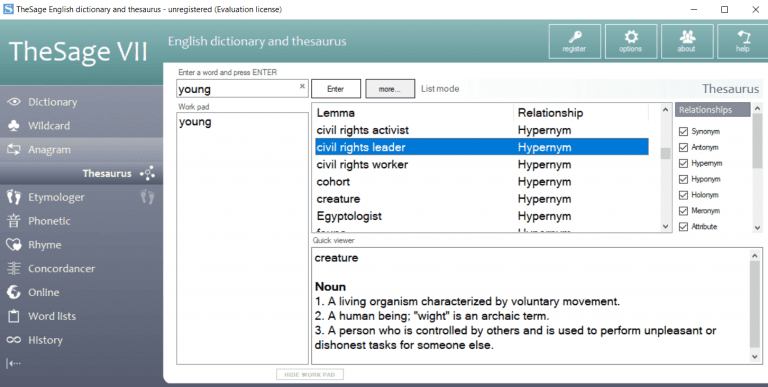Image resolution: width=768 pixels, height=387 pixels.
Task: Open help lamp button
Action: pos(743,42)
